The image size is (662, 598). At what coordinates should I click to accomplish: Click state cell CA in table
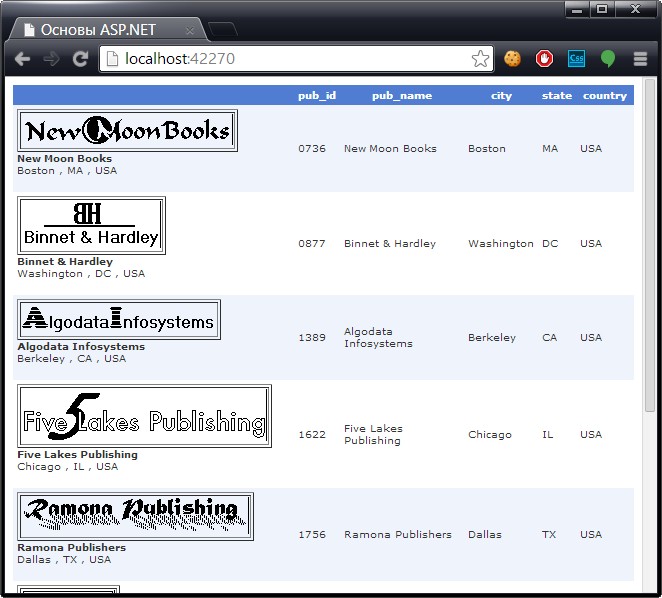point(550,337)
